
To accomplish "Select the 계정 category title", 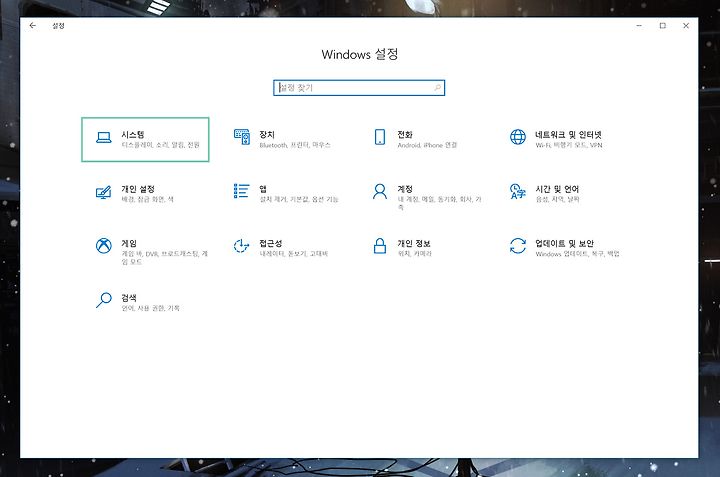I will point(405,189).
